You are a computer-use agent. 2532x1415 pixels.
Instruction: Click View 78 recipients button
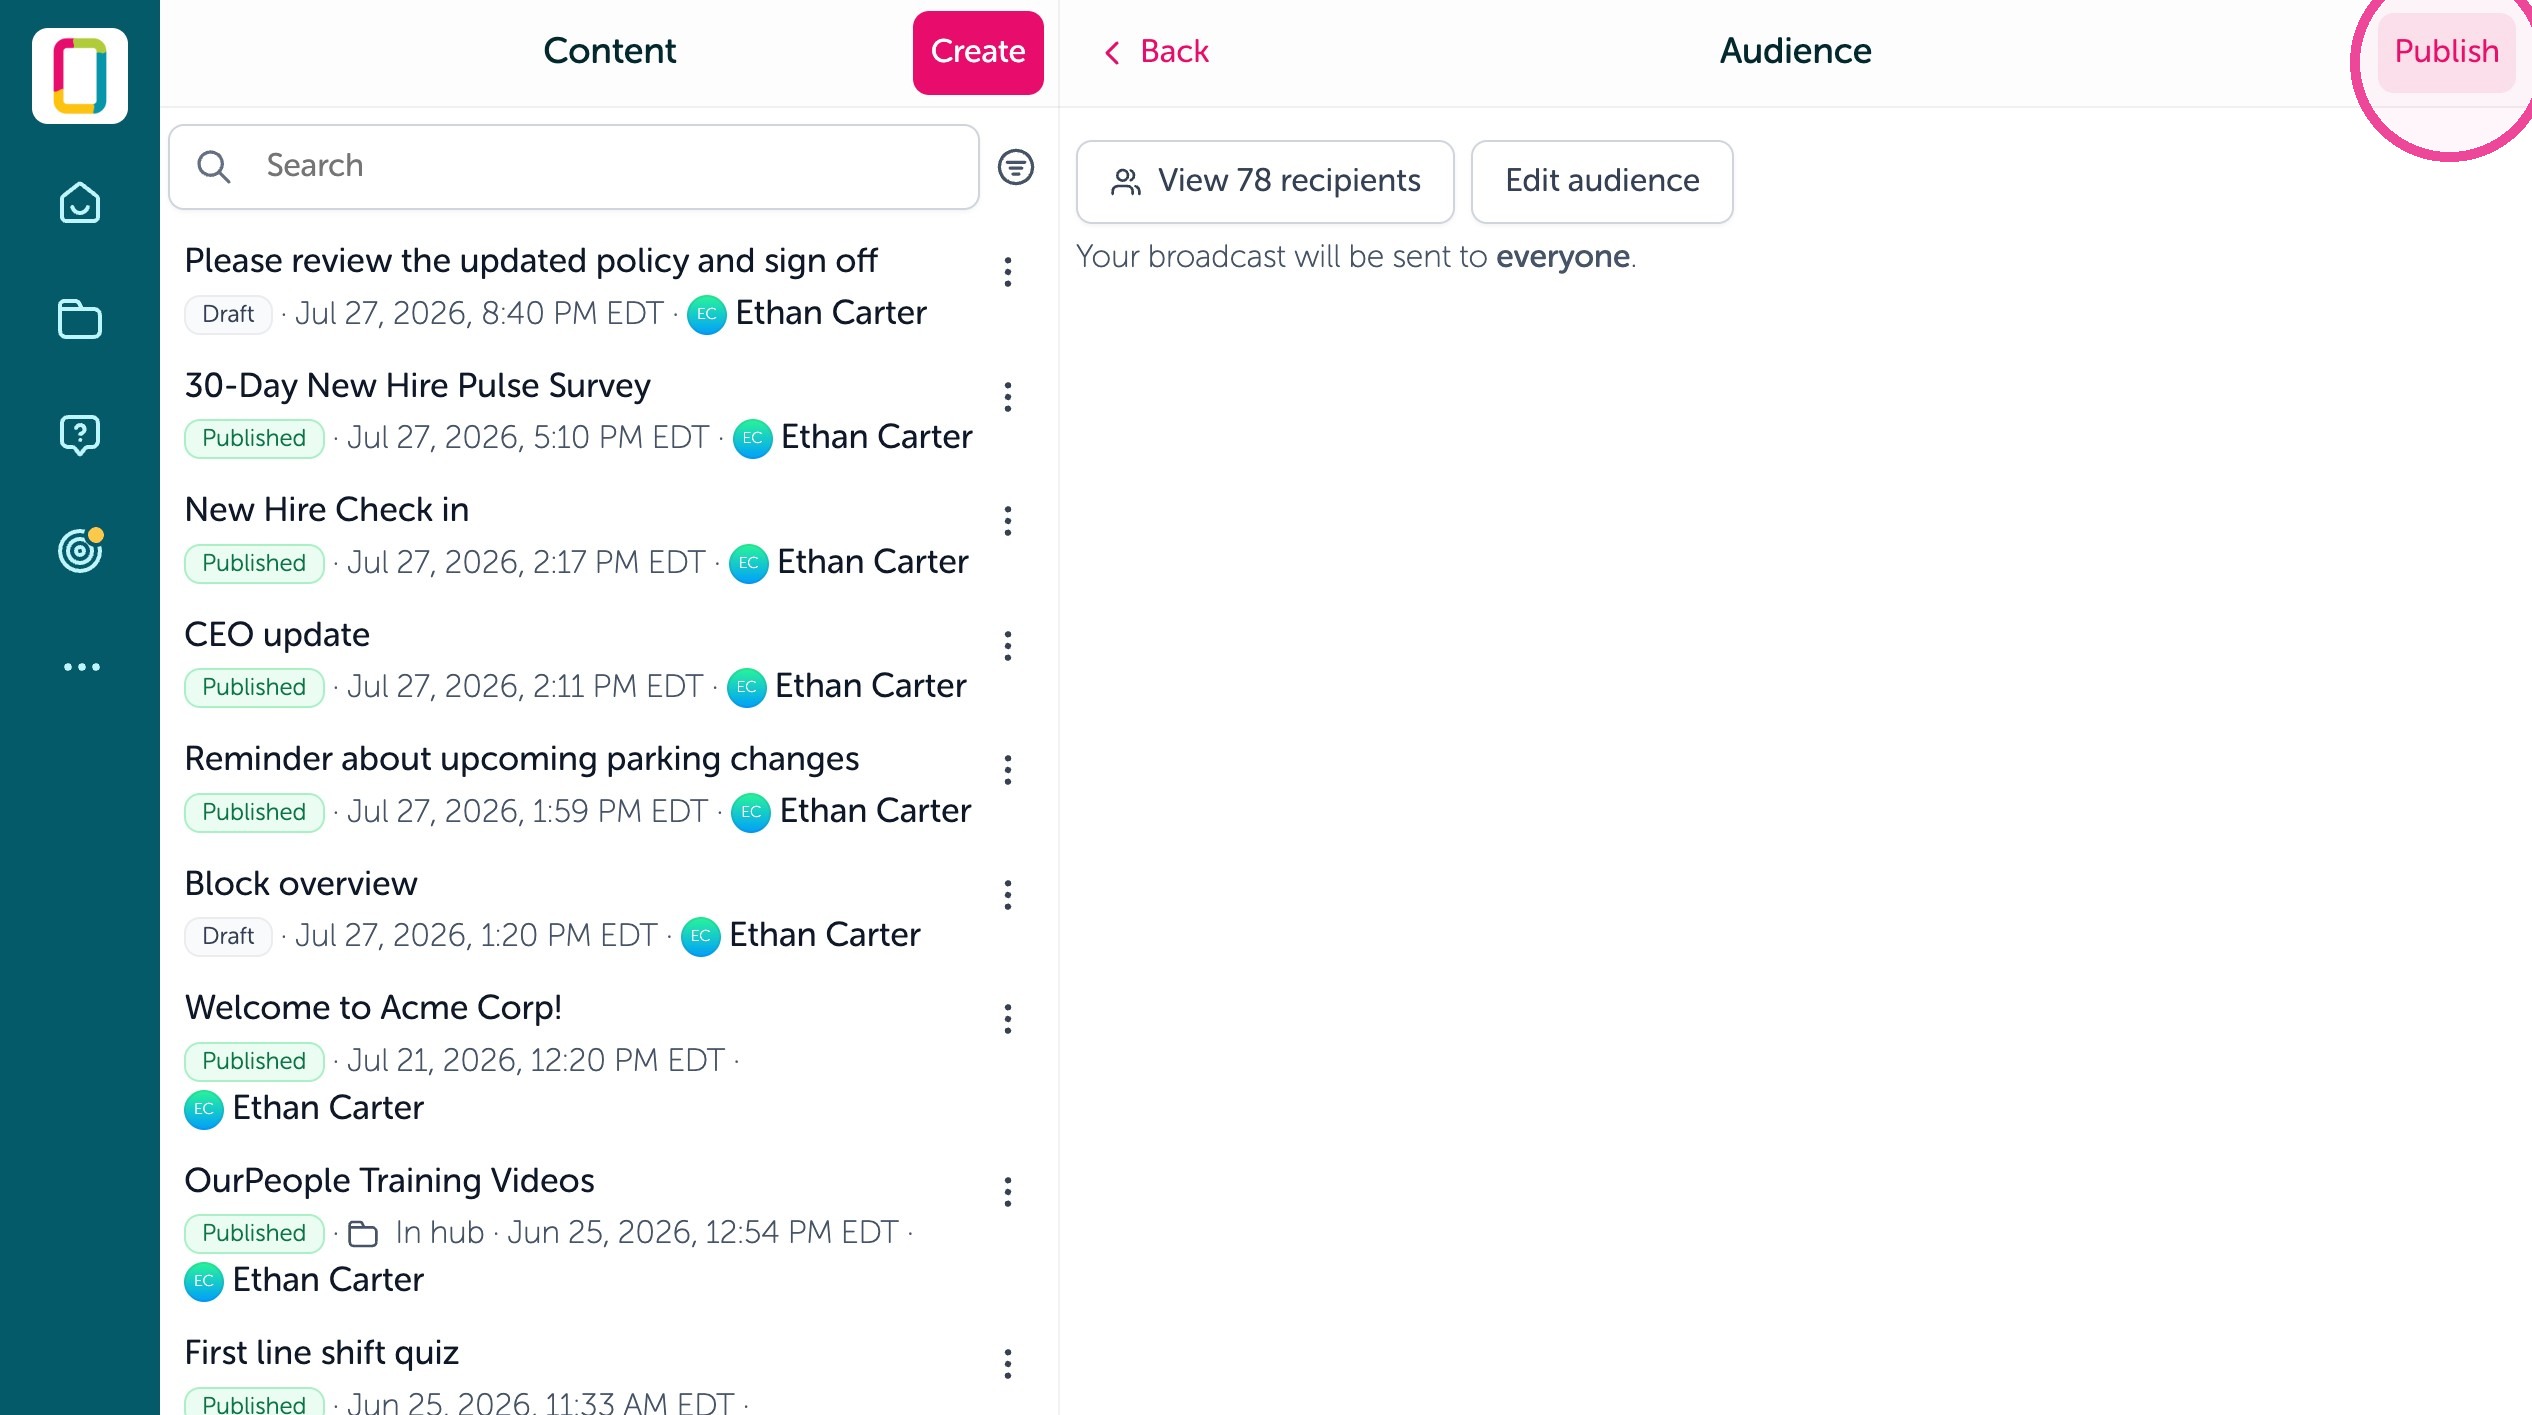pos(1265,181)
